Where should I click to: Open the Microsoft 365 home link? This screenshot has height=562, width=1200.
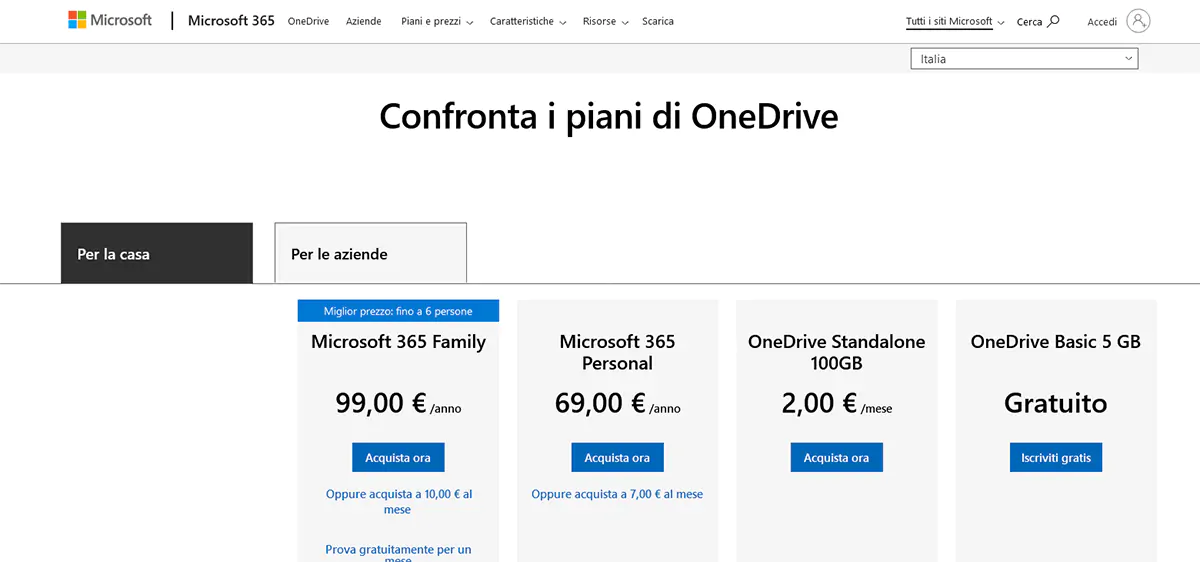(231, 21)
